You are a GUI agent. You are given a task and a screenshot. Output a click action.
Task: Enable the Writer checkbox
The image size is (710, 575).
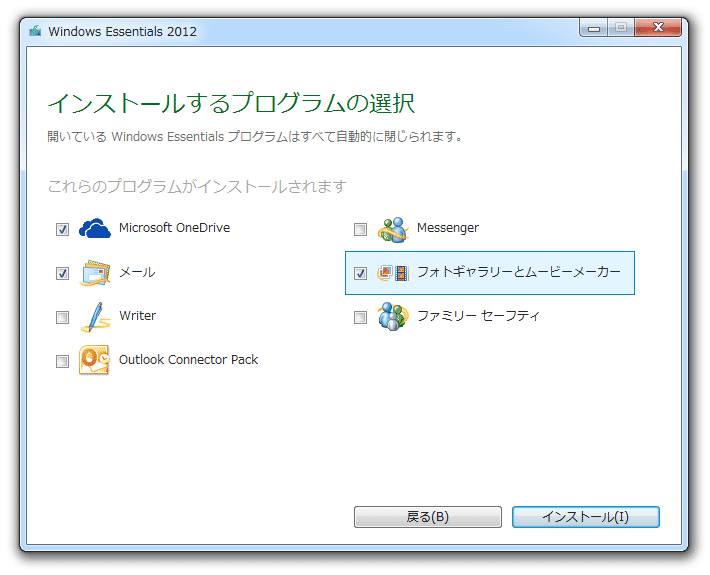coord(62,317)
